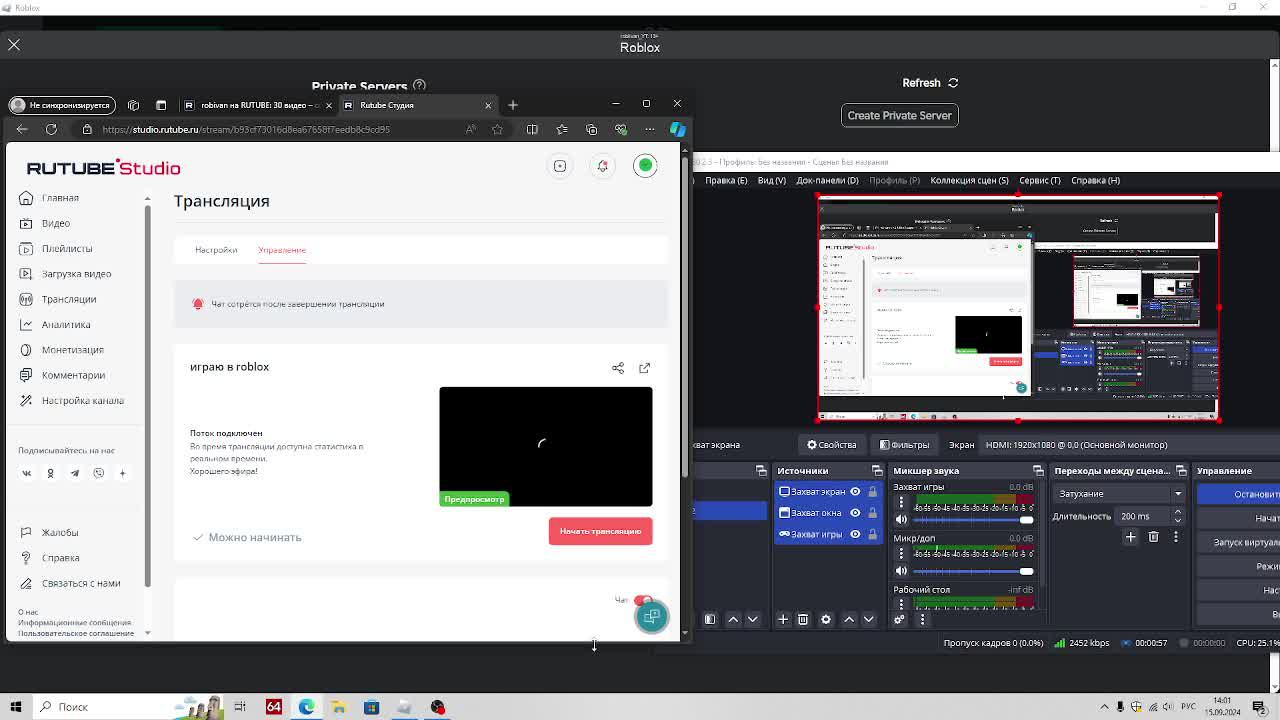Switch to Настройки tab in Трансляция

coord(216,250)
